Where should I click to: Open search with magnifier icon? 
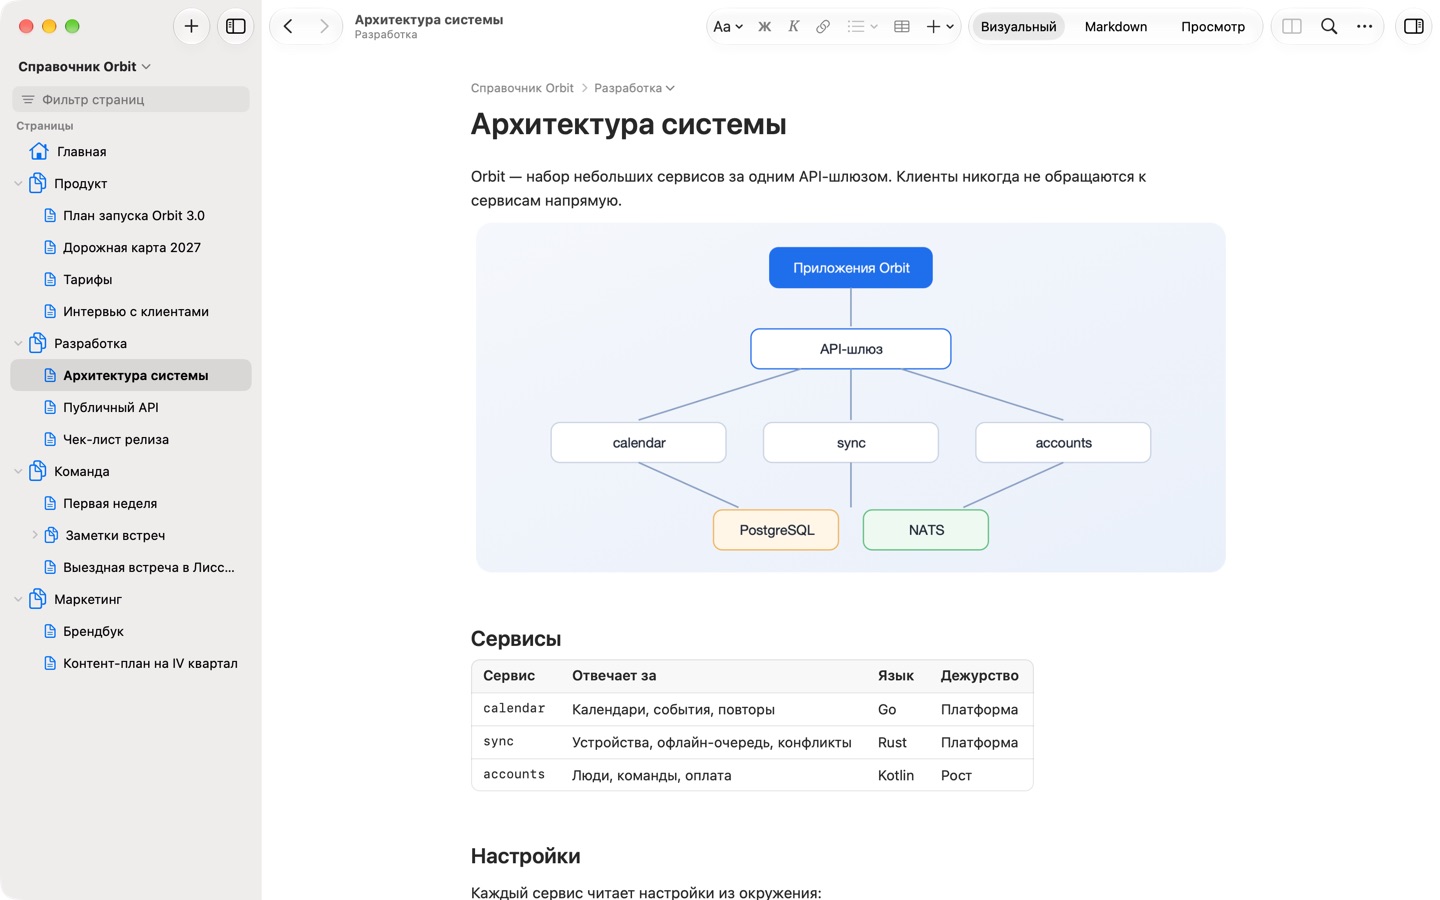1329,27
